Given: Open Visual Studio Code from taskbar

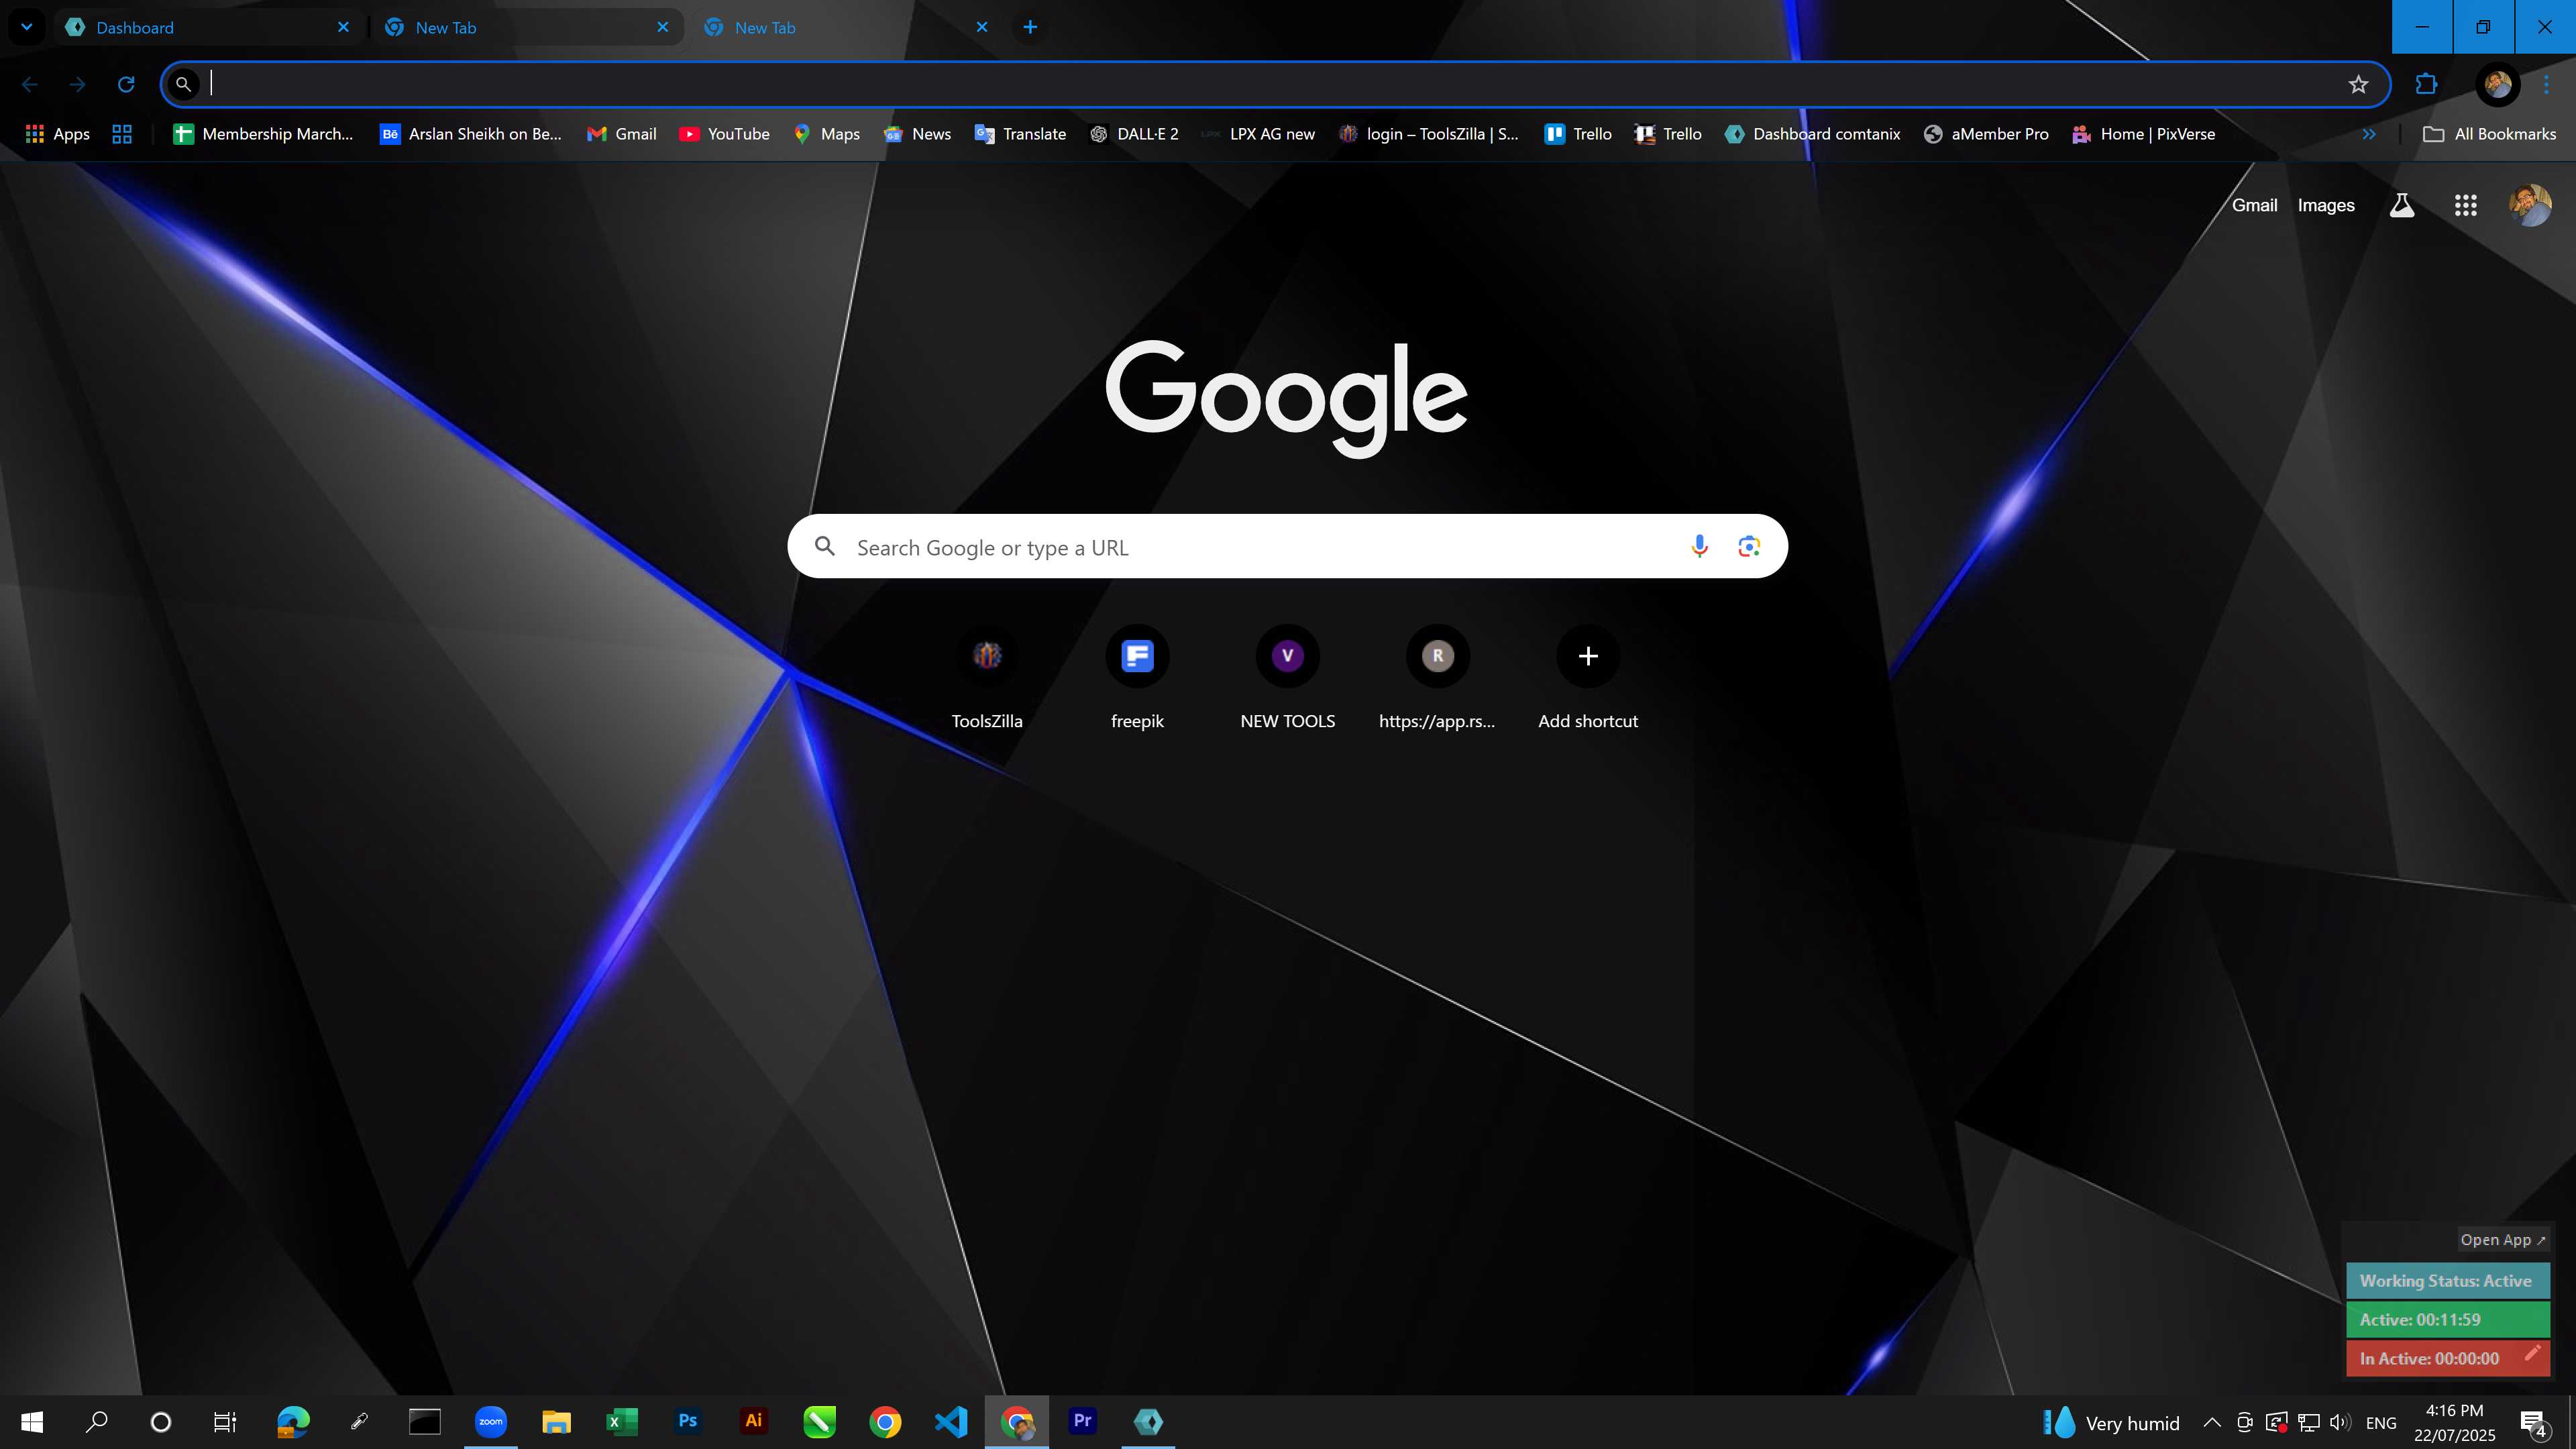Looking at the screenshot, I should point(950,1421).
